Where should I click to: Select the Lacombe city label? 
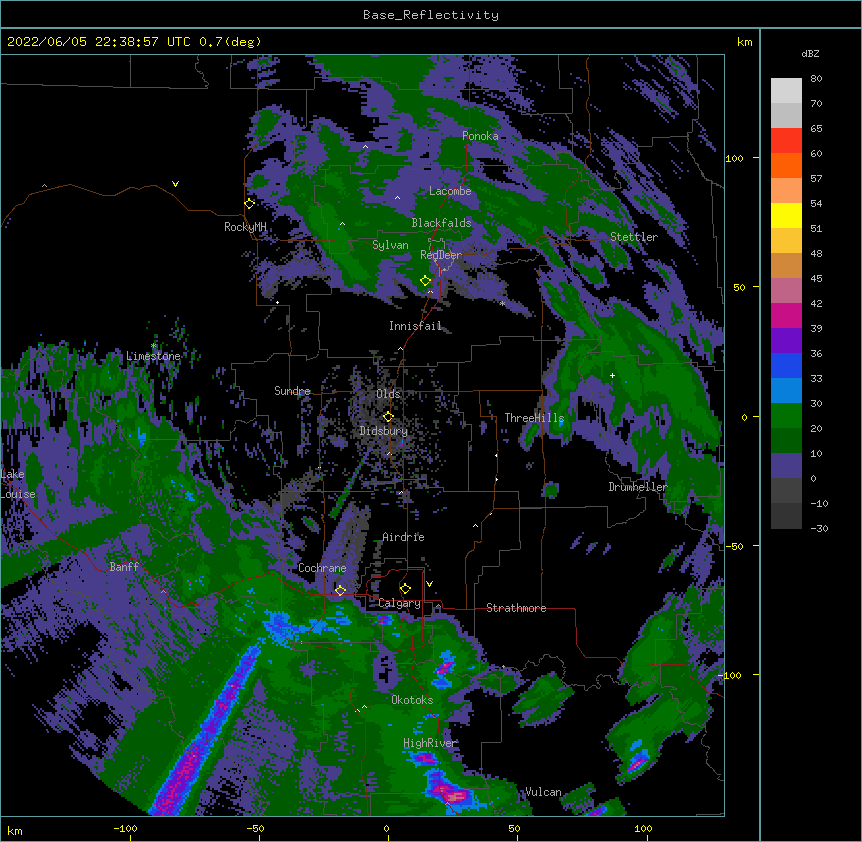[450, 191]
